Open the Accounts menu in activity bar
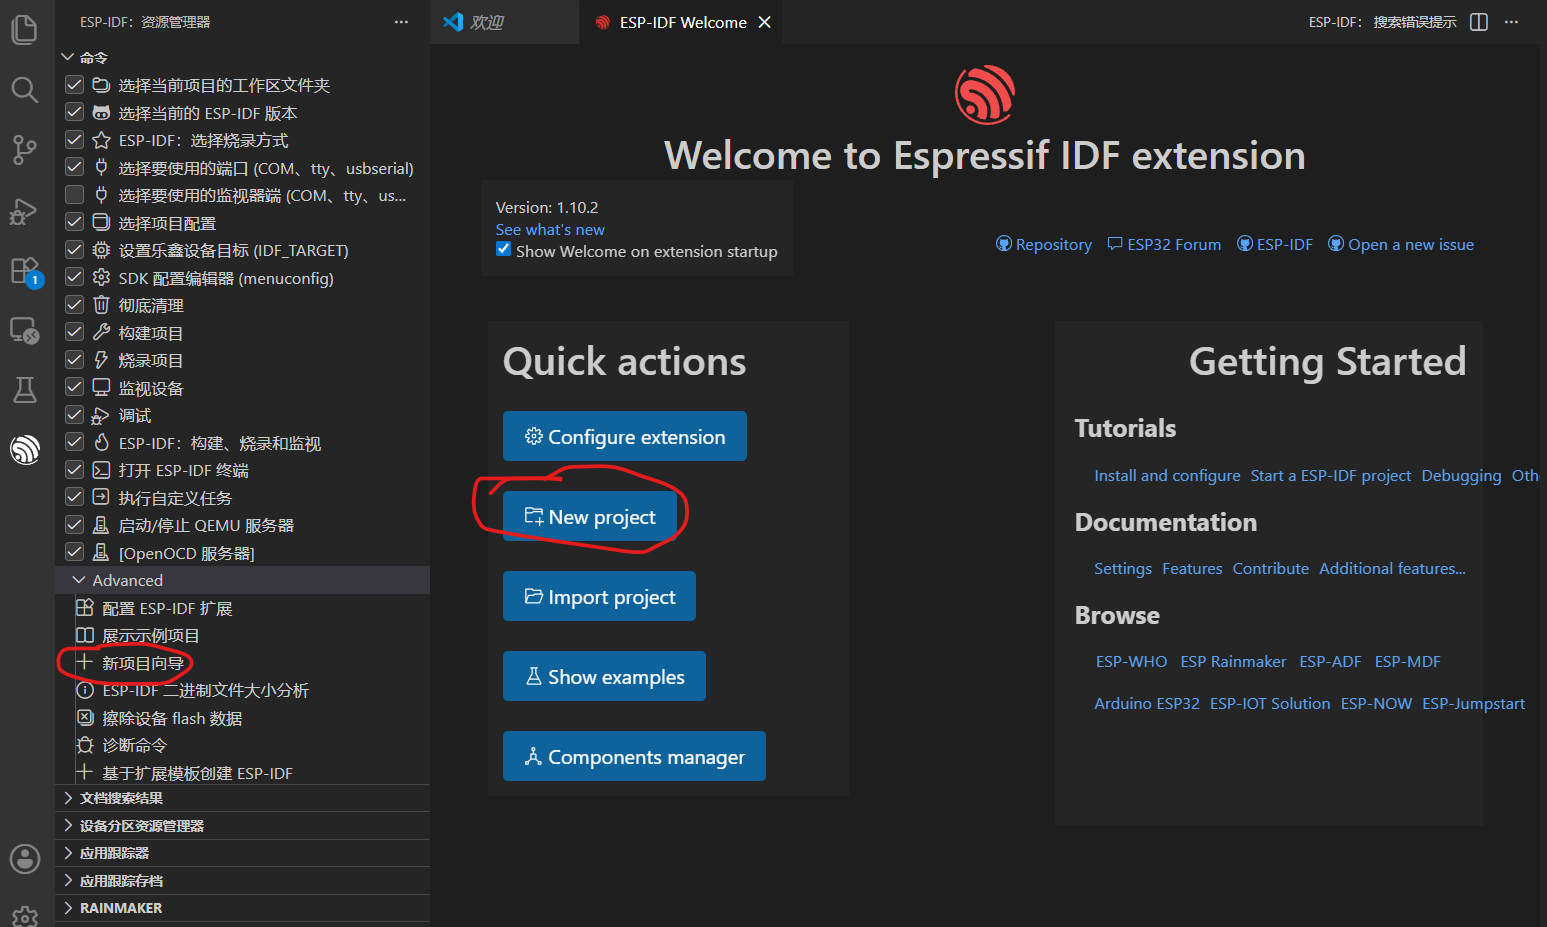This screenshot has width=1547, height=927. [x=24, y=858]
